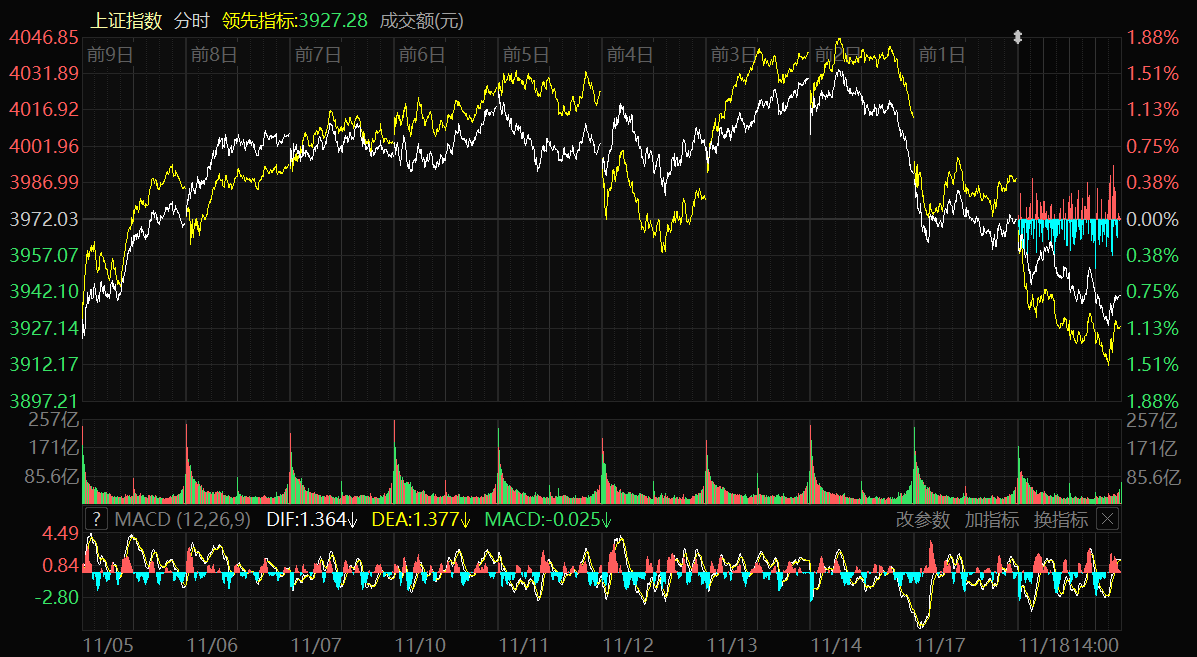This screenshot has height=657, width=1197.
Task: Close the MACD indicator panel
Action: click(x=1107, y=519)
